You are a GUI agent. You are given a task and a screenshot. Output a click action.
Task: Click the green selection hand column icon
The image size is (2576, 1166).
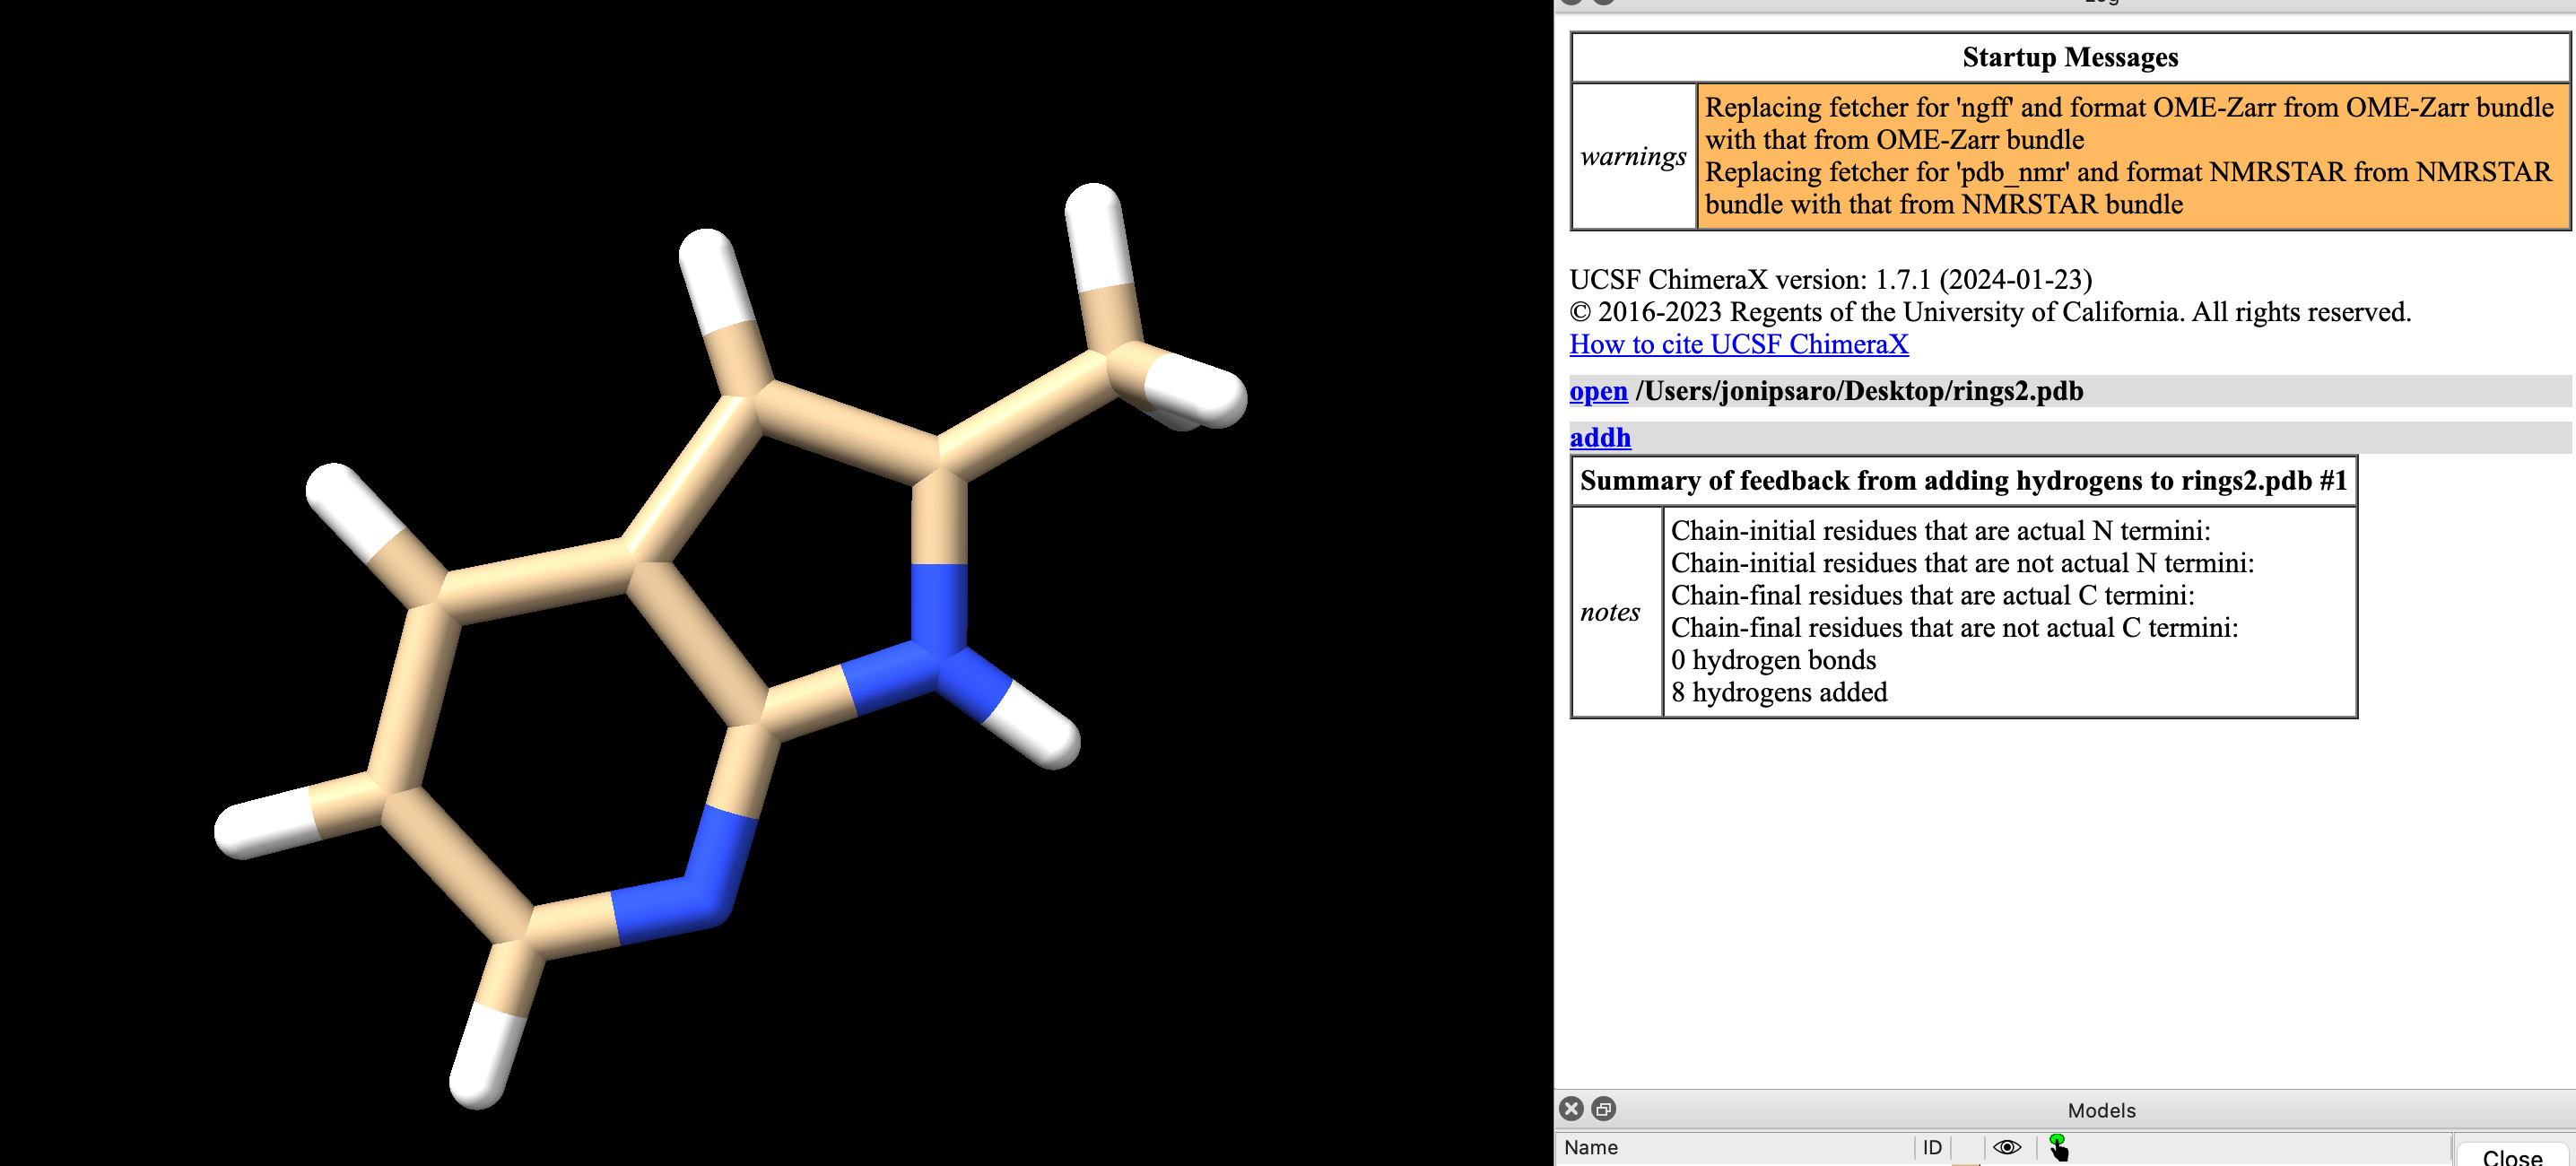[x=2057, y=1147]
